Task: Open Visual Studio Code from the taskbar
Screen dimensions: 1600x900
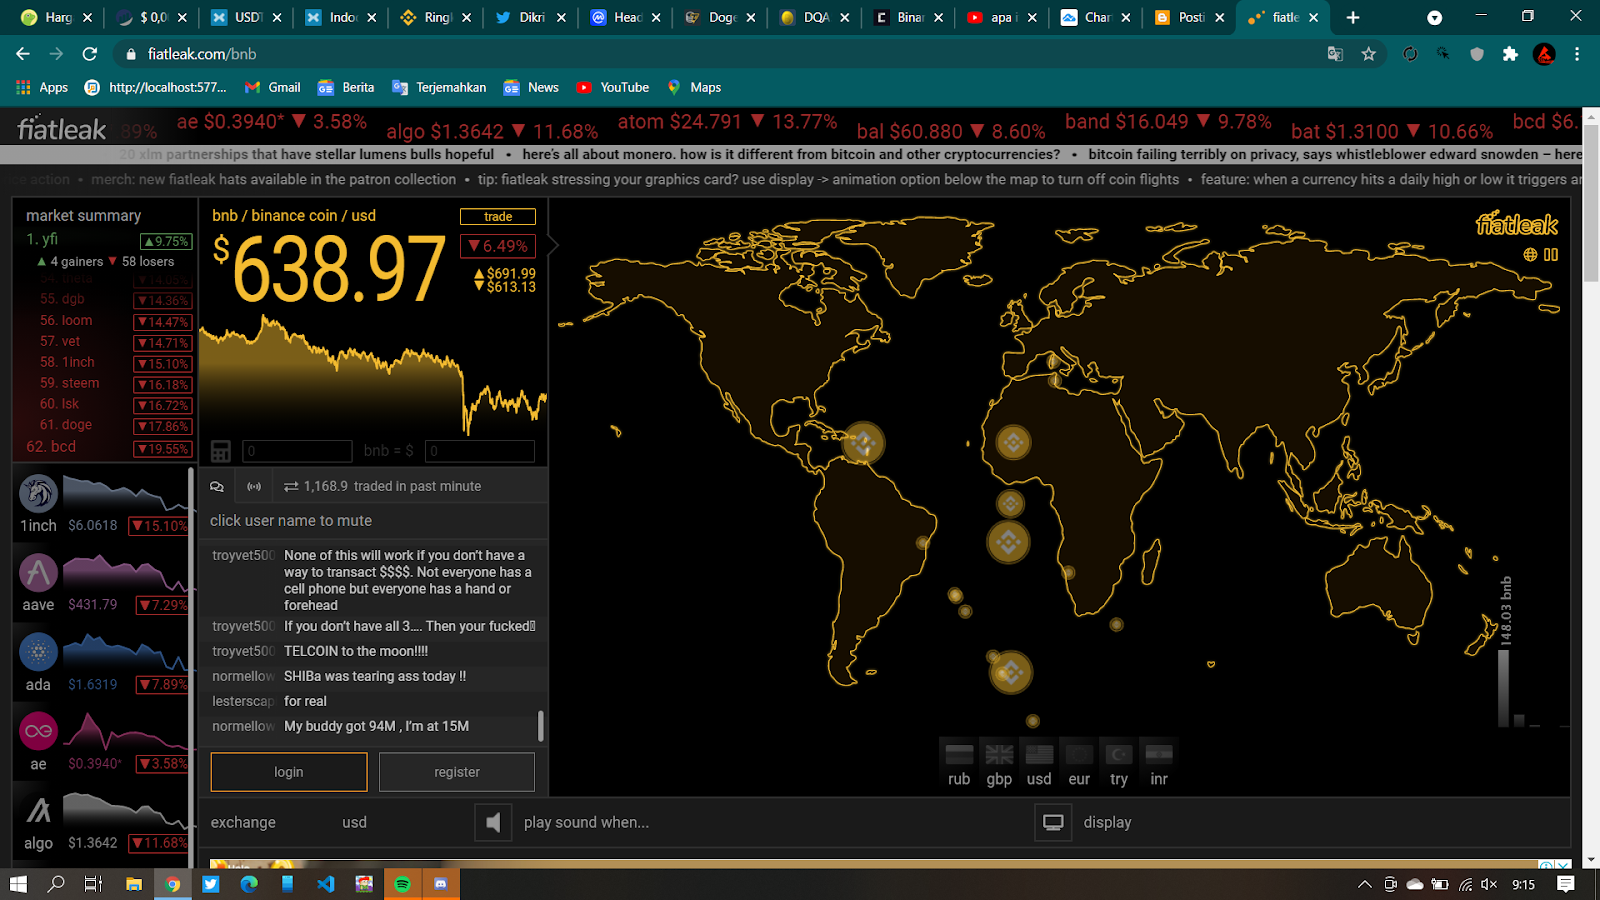Action: [x=326, y=884]
